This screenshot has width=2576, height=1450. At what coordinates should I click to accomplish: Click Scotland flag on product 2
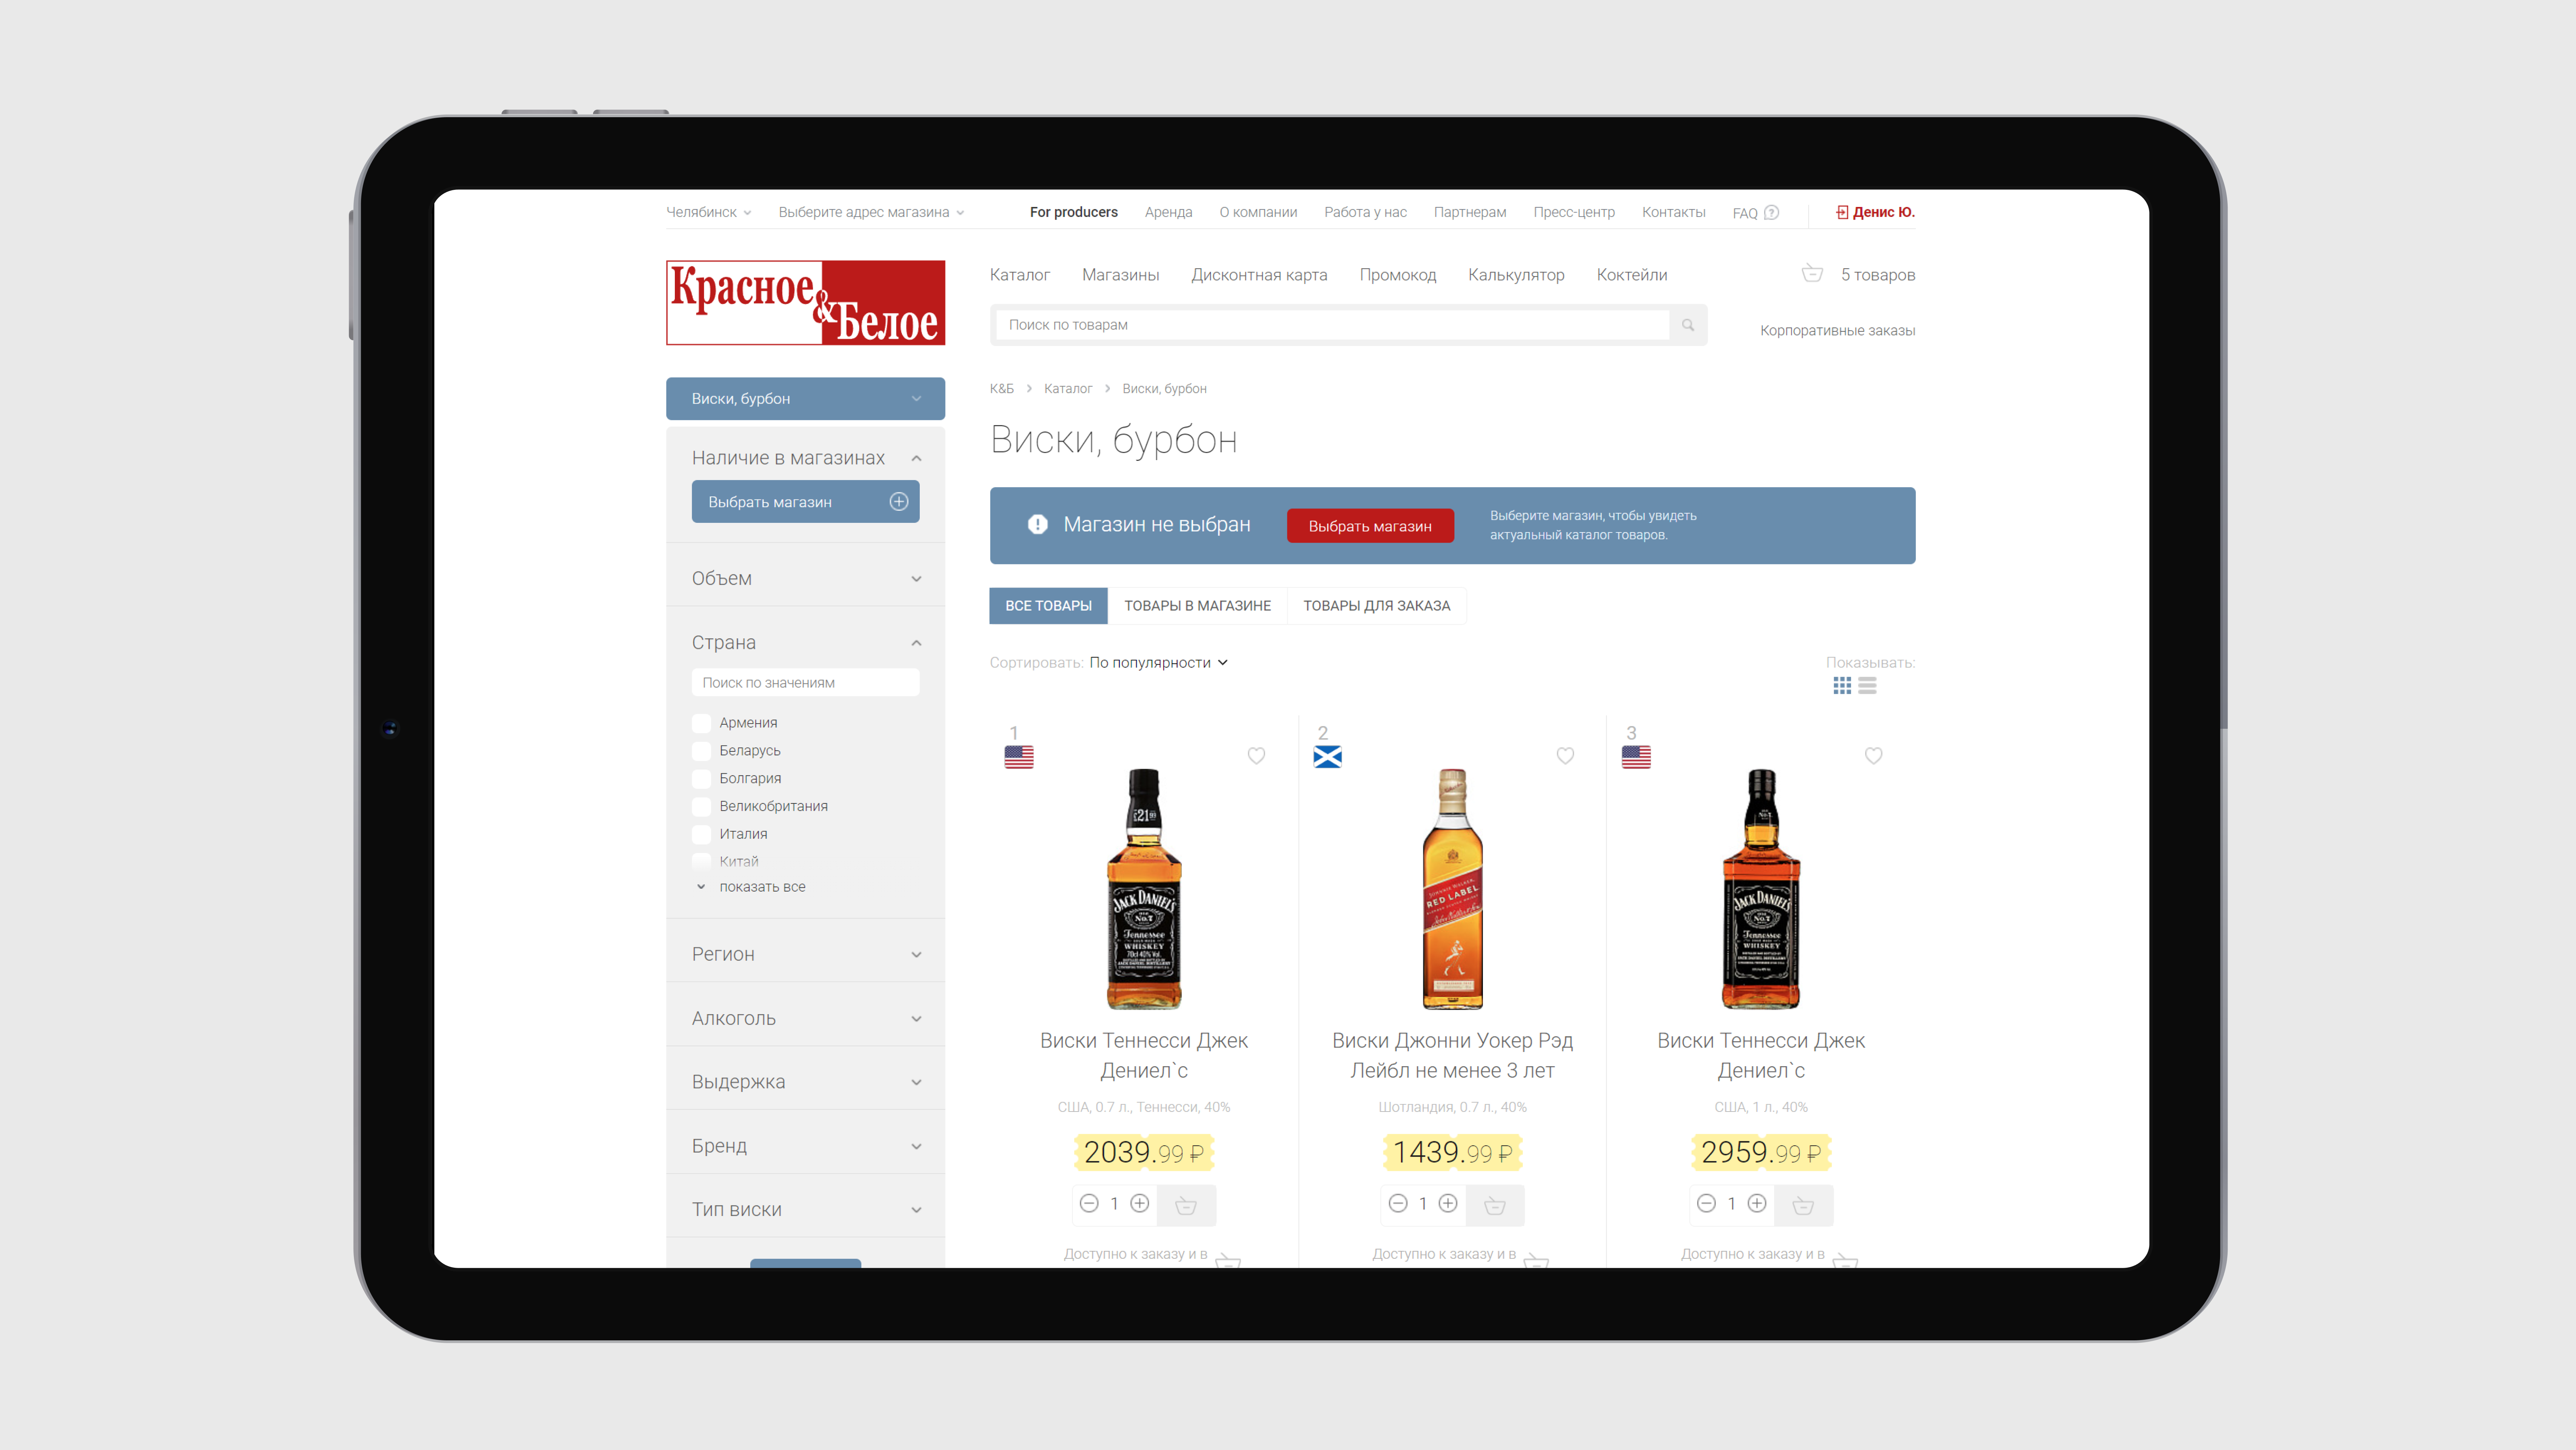(1327, 757)
